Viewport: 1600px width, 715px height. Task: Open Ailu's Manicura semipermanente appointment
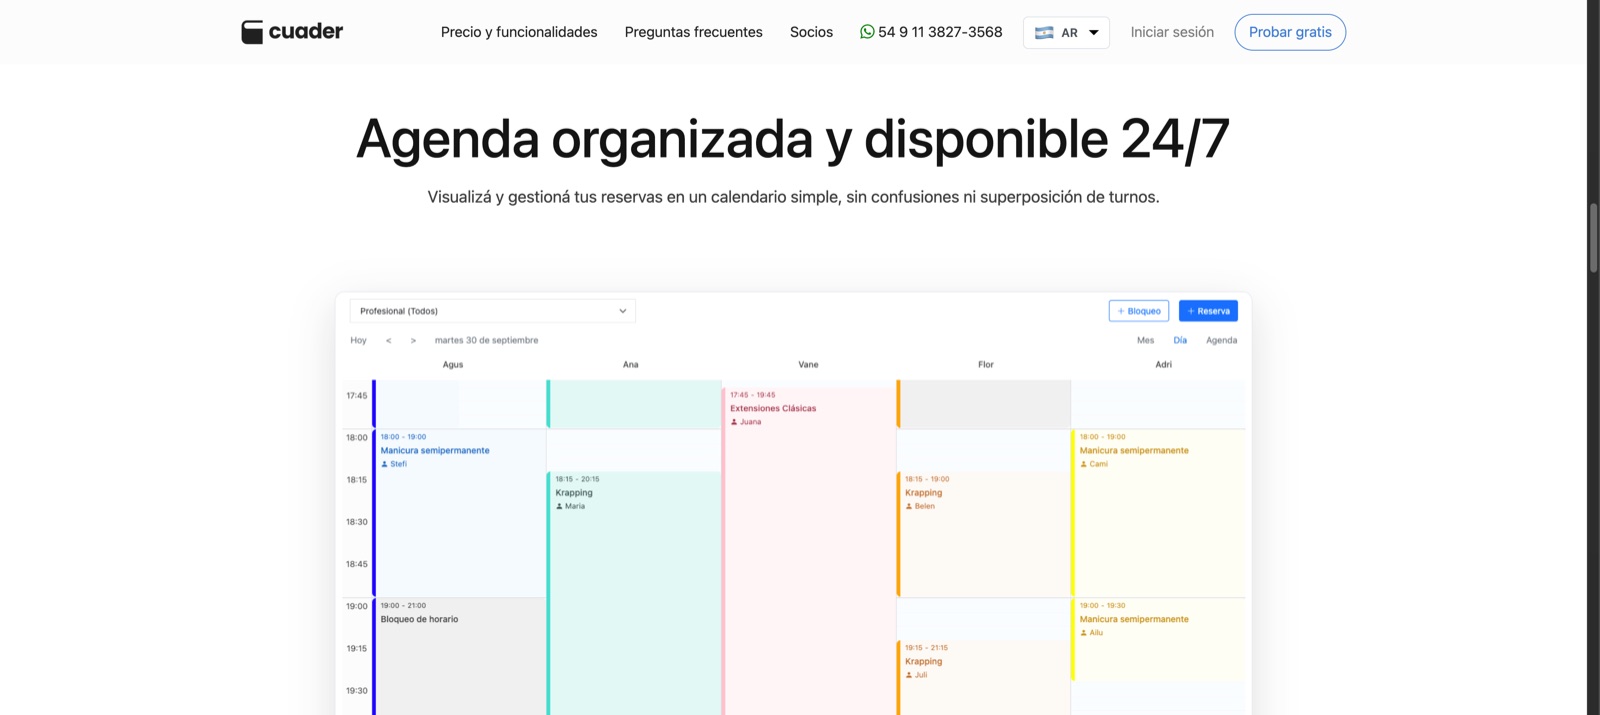coord(1158,640)
